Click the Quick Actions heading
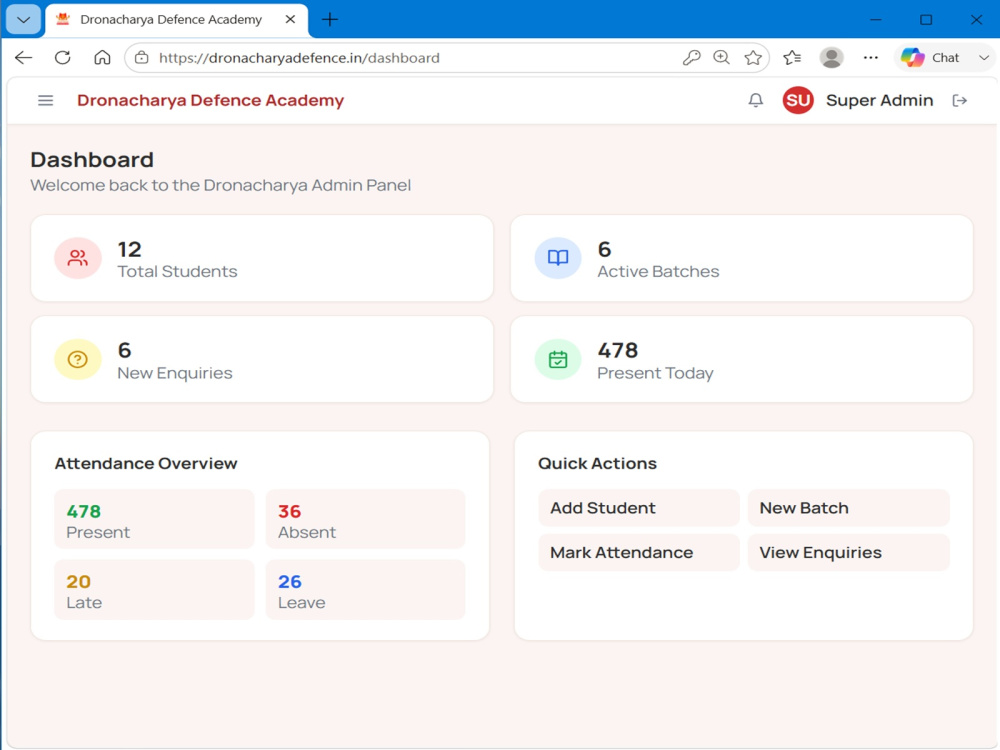The image size is (1000, 750). [598, 464]
